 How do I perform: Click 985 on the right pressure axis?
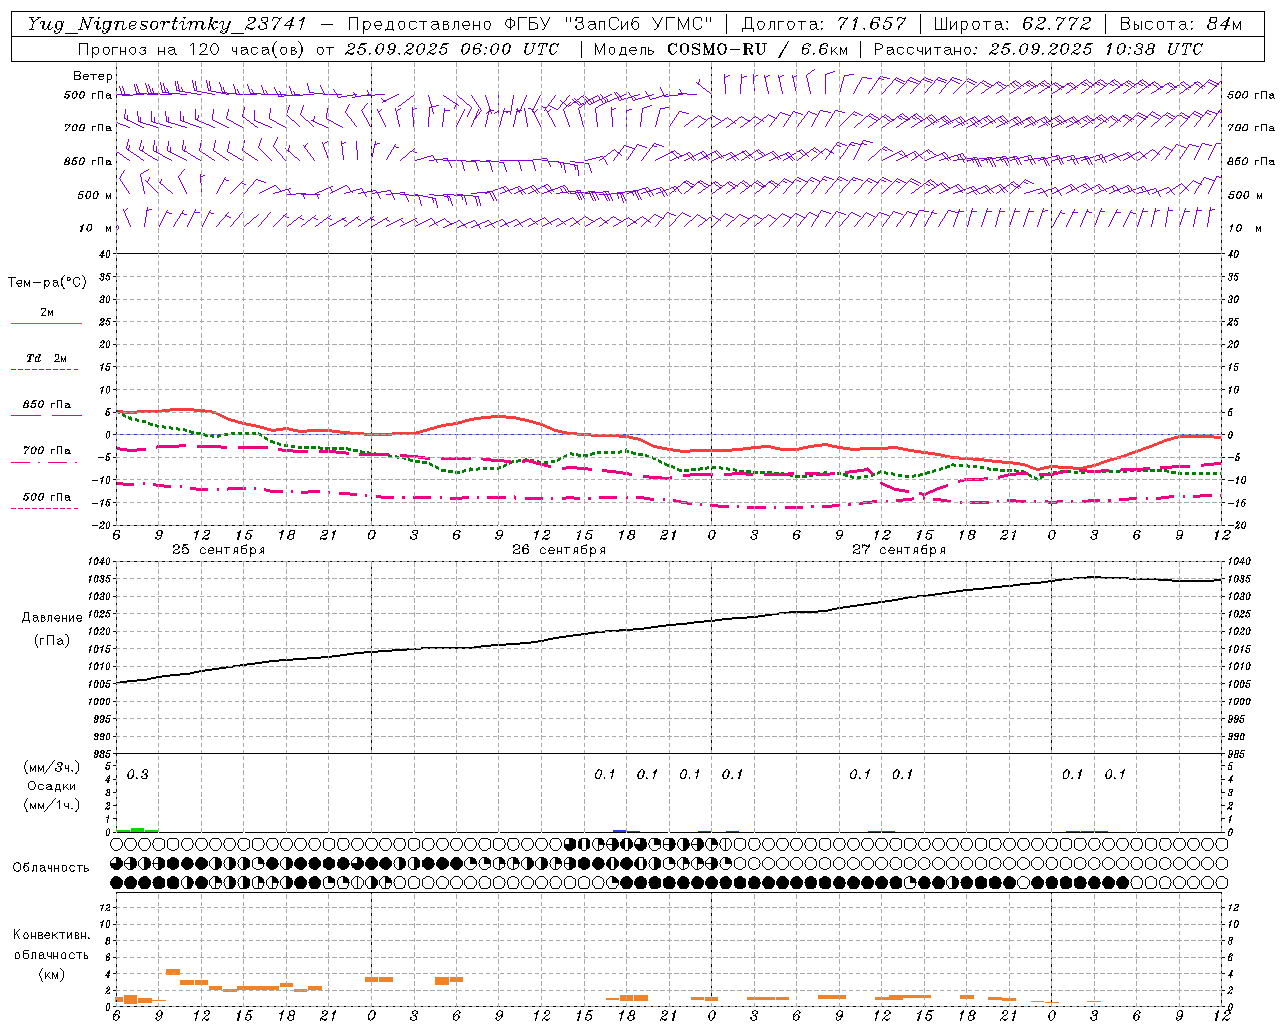click(x=1238, y=754)
